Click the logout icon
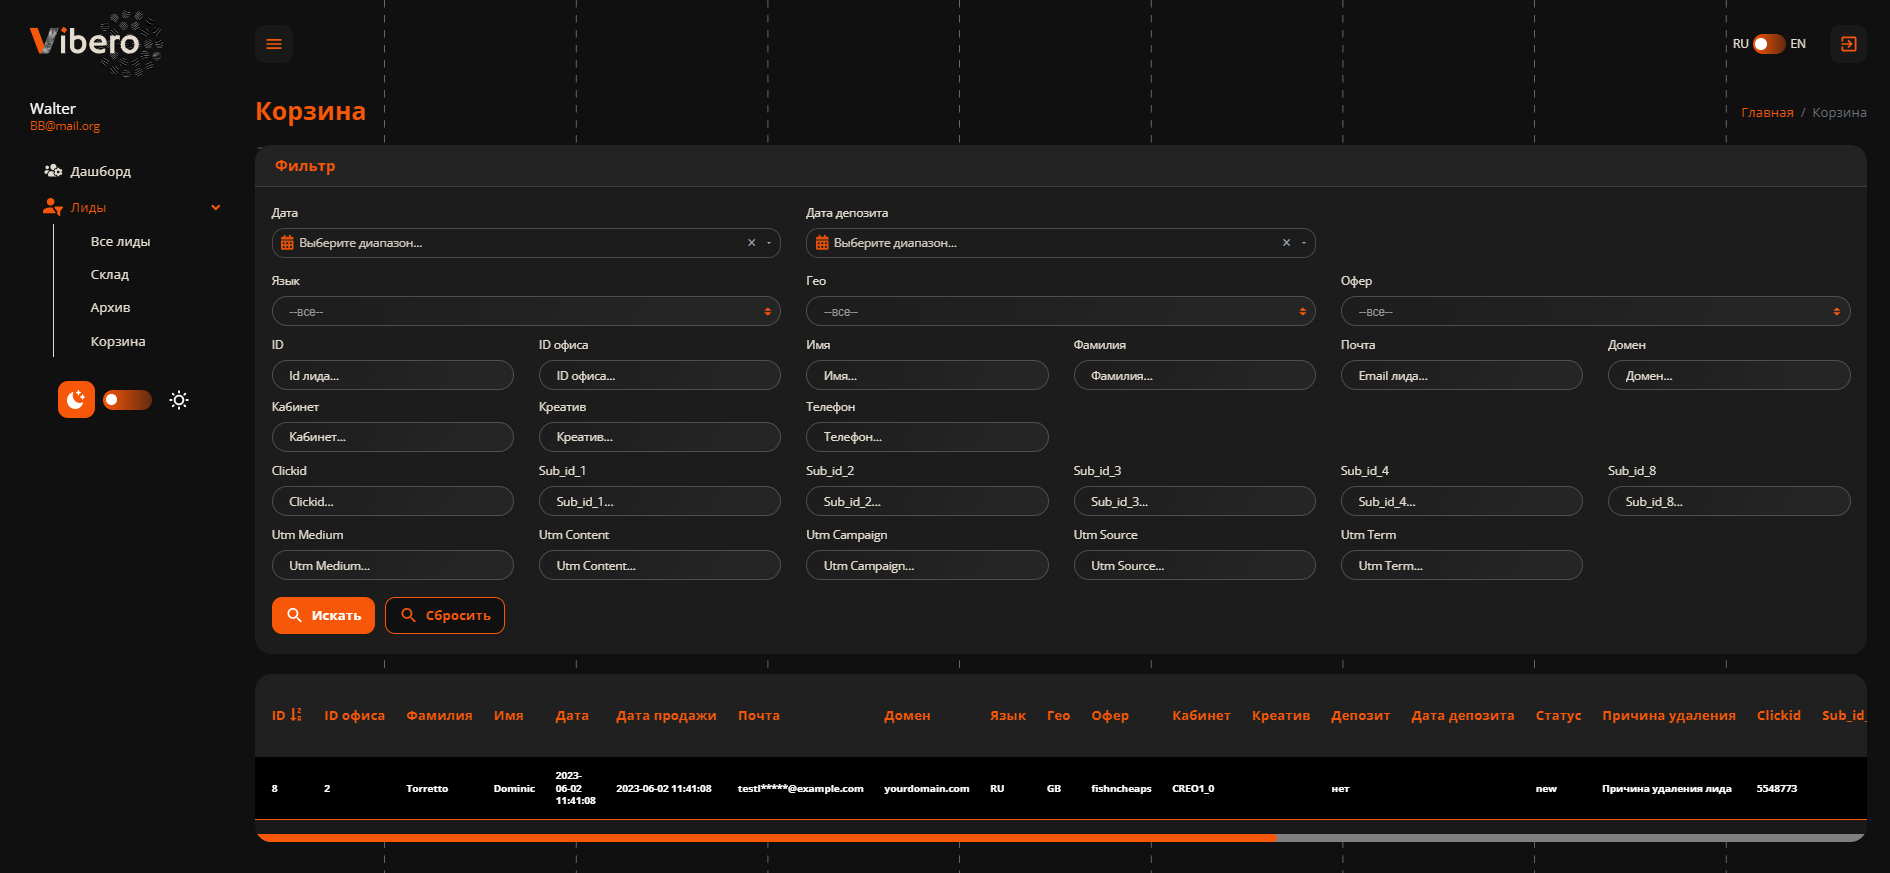This screenshot has height=873, width=1890. click(1848, 44)
